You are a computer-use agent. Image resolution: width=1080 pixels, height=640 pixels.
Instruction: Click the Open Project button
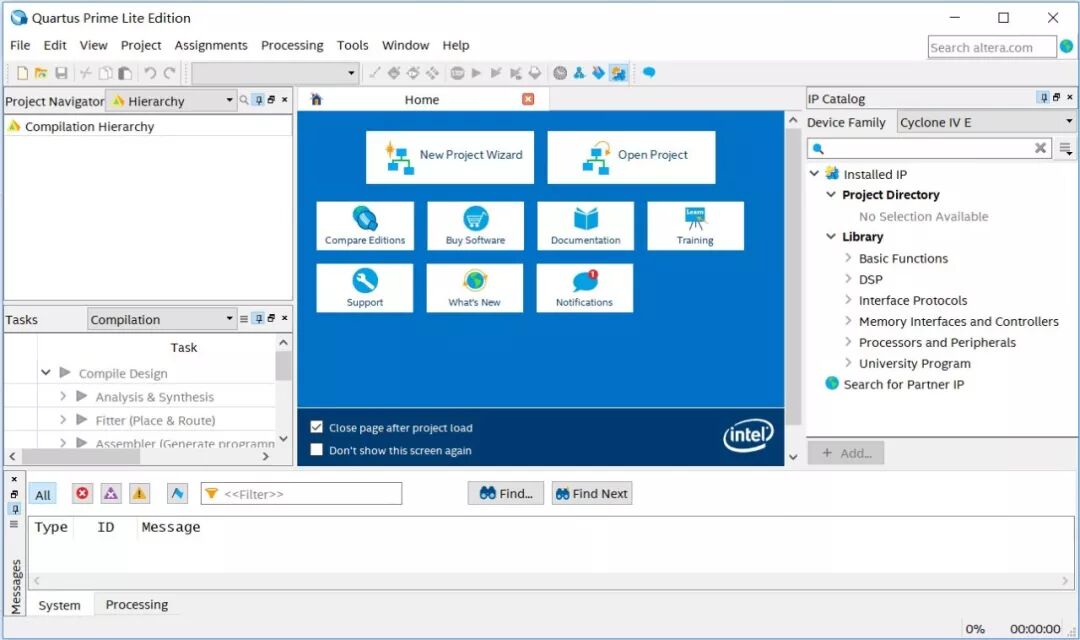632,157
